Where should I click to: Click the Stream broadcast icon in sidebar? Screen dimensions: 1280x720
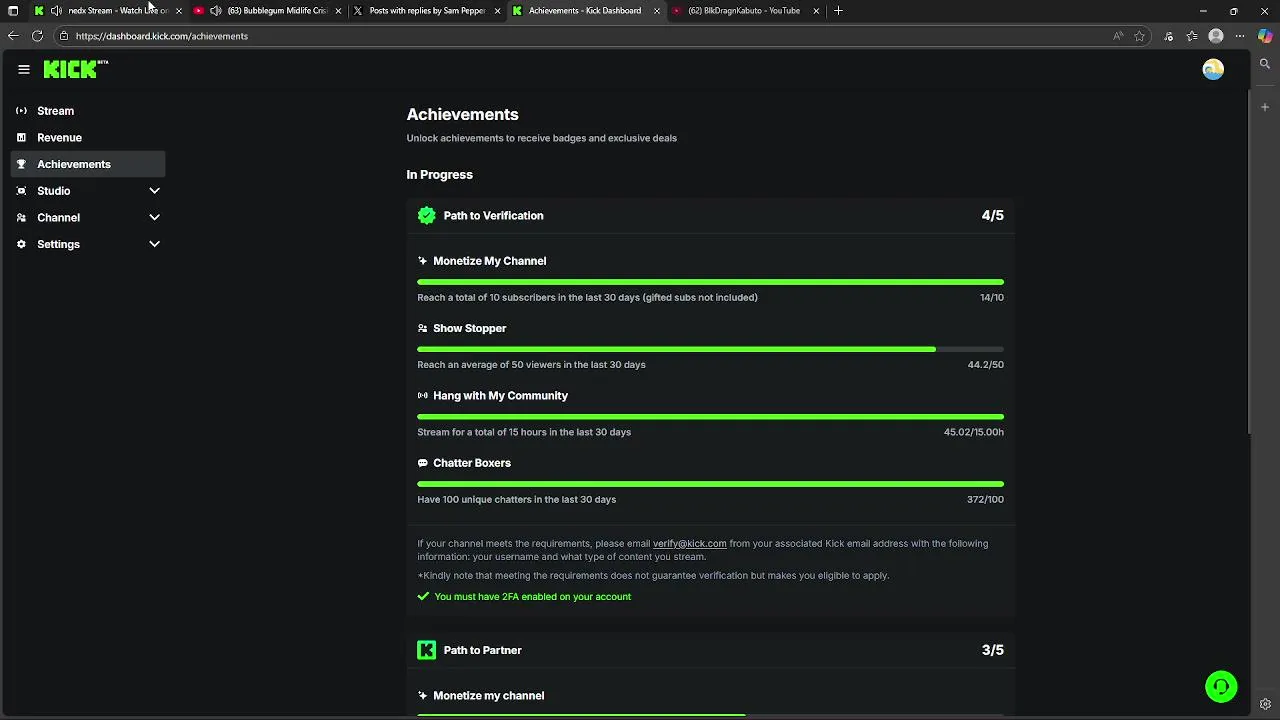pyautogui.click(x=21, y=111)
